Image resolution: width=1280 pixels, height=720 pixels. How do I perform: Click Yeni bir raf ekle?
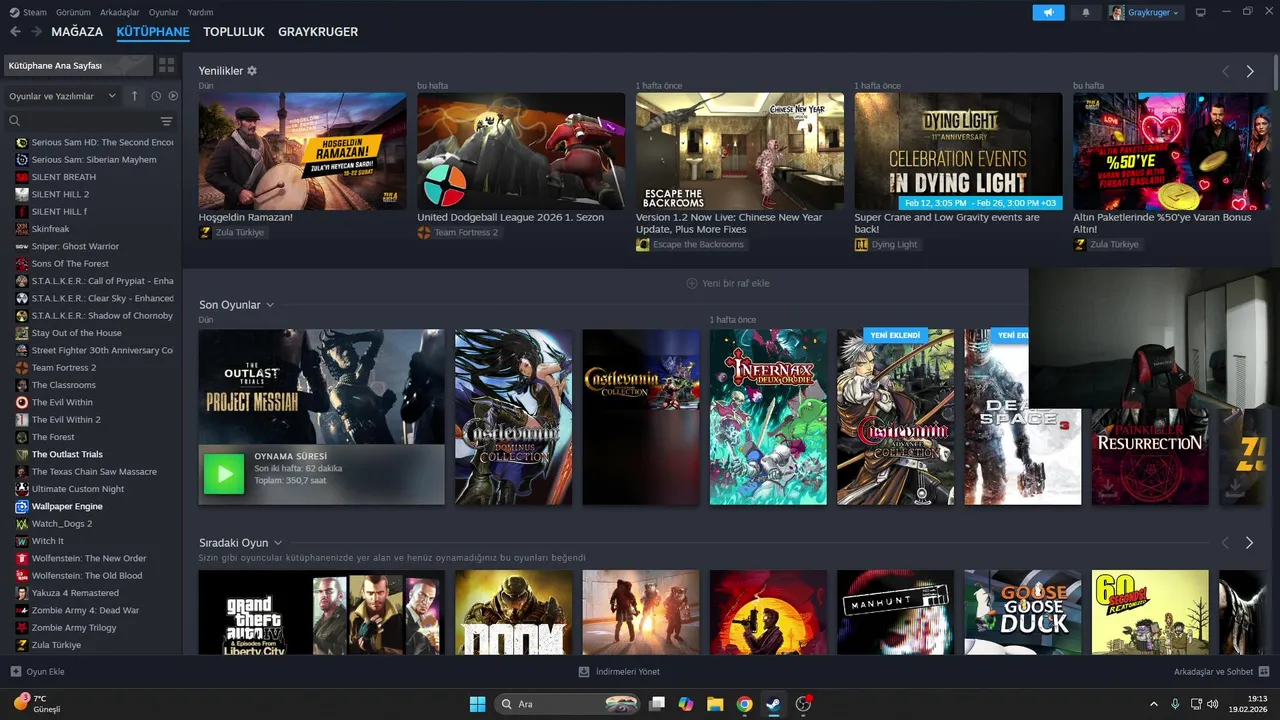click(728, 283)
